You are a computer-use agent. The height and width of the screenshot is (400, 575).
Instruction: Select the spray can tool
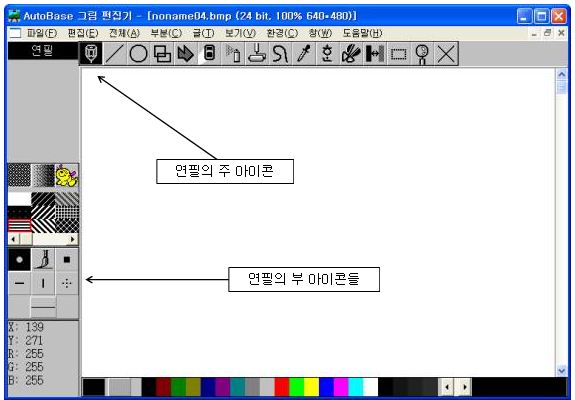click(232, 54)
